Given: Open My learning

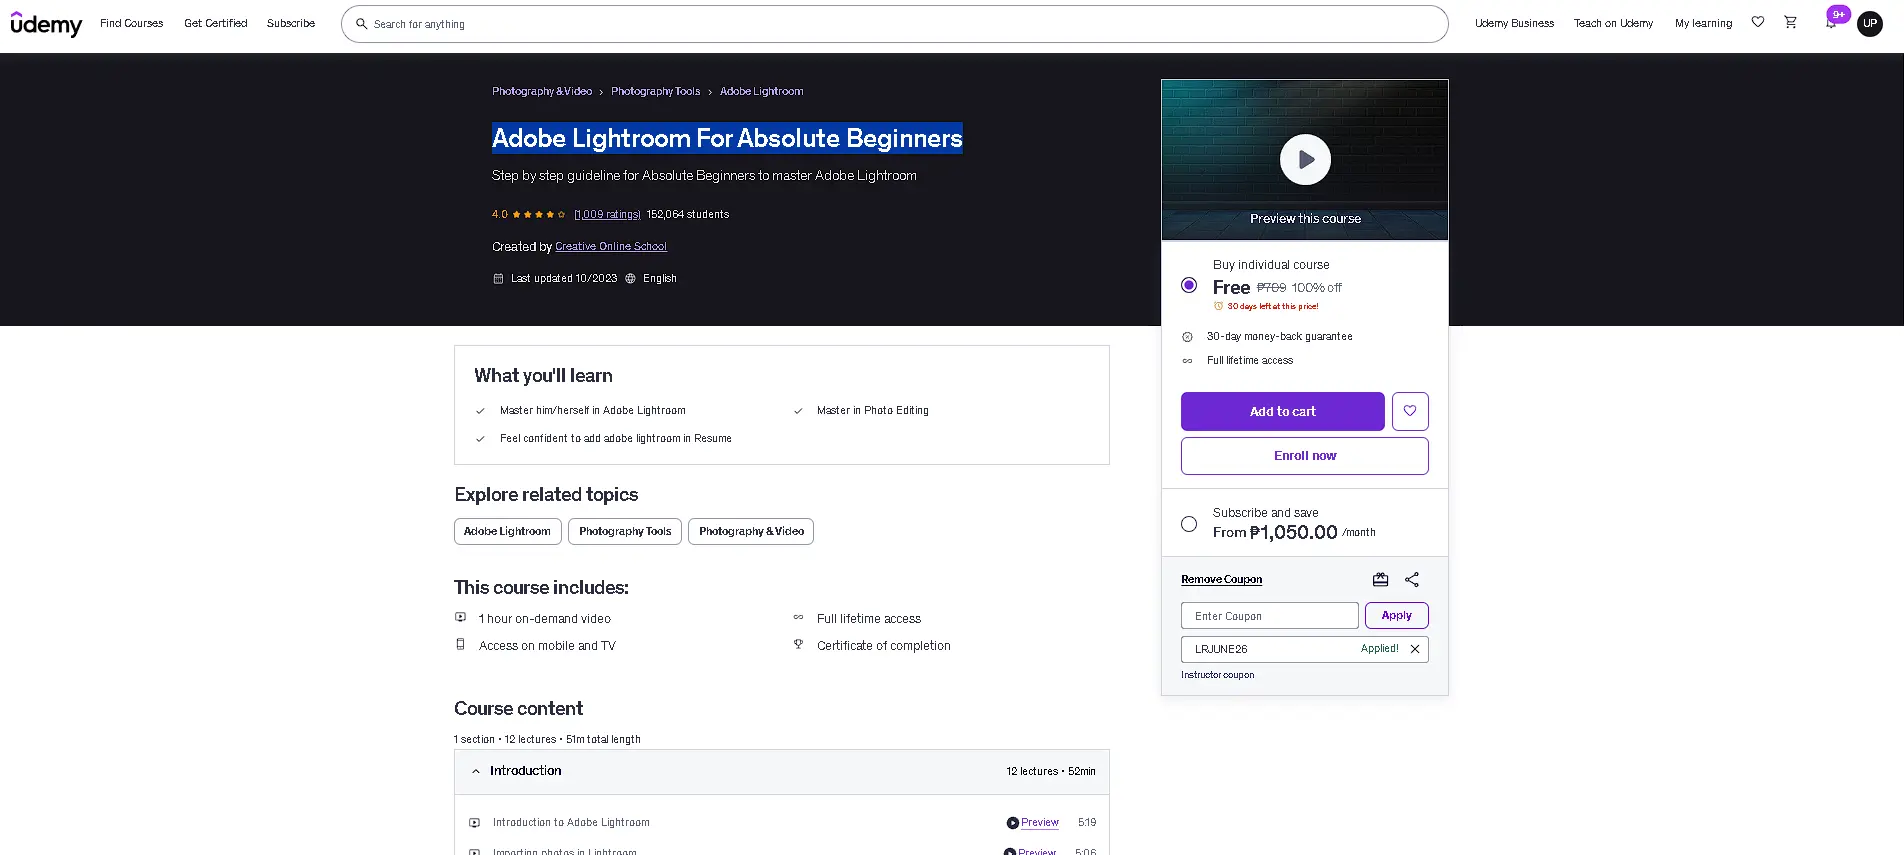Looking at the screenshot, I should (x=1703, y=23).
